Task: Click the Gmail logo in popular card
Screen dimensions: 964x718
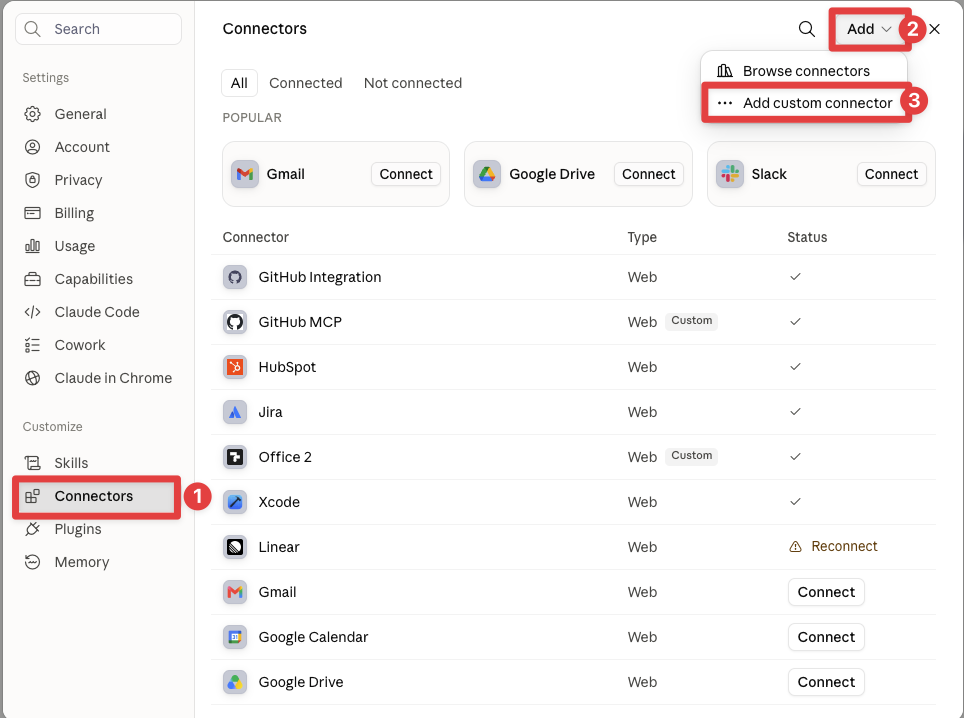Action: click(x=245, y=174)
